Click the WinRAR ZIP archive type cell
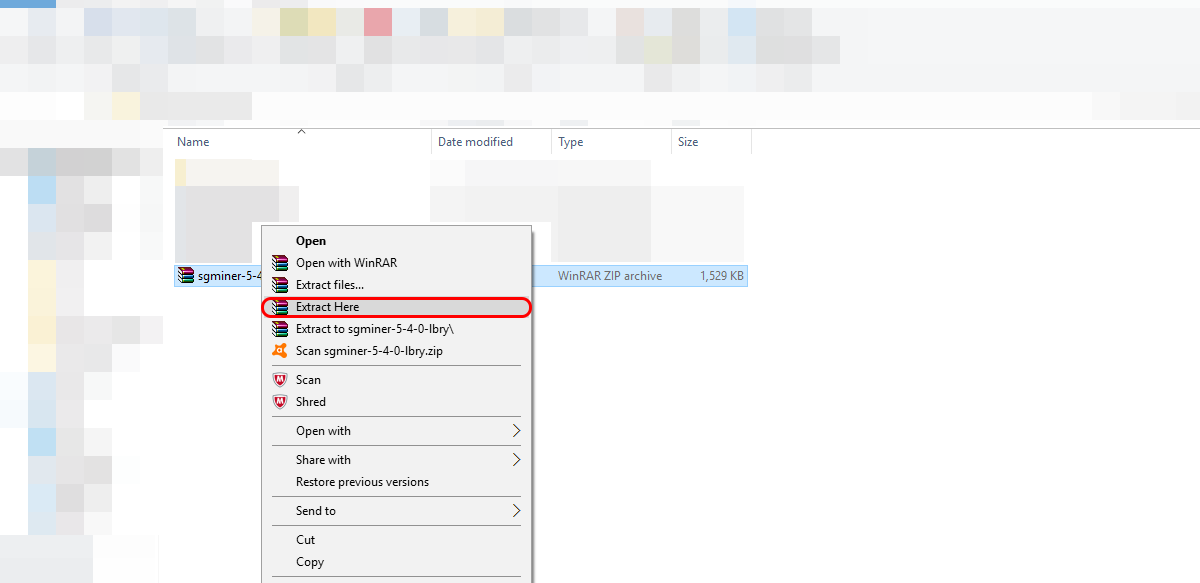 point(610,276)
